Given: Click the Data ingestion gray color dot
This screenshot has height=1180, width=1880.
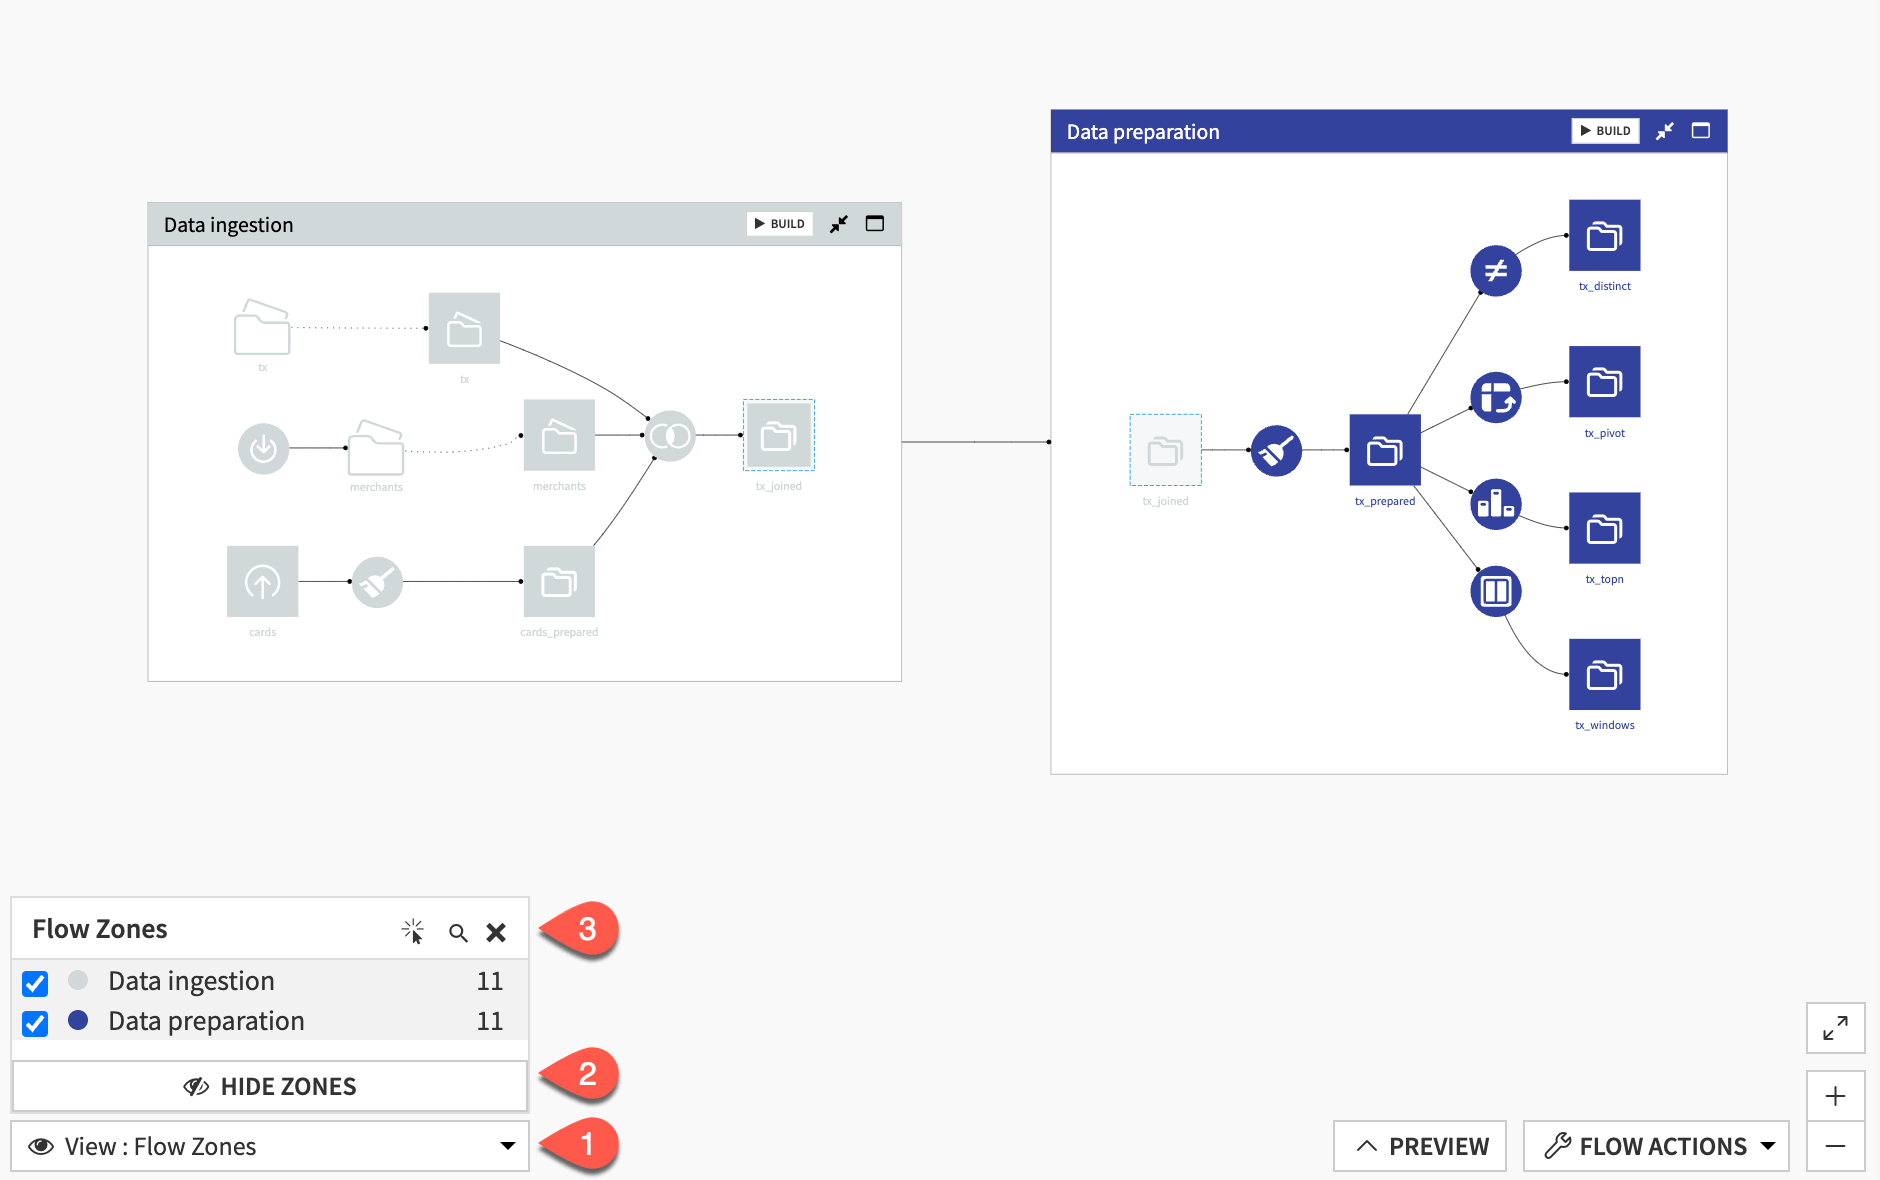Looking at the screenshot, I should 78,980.
